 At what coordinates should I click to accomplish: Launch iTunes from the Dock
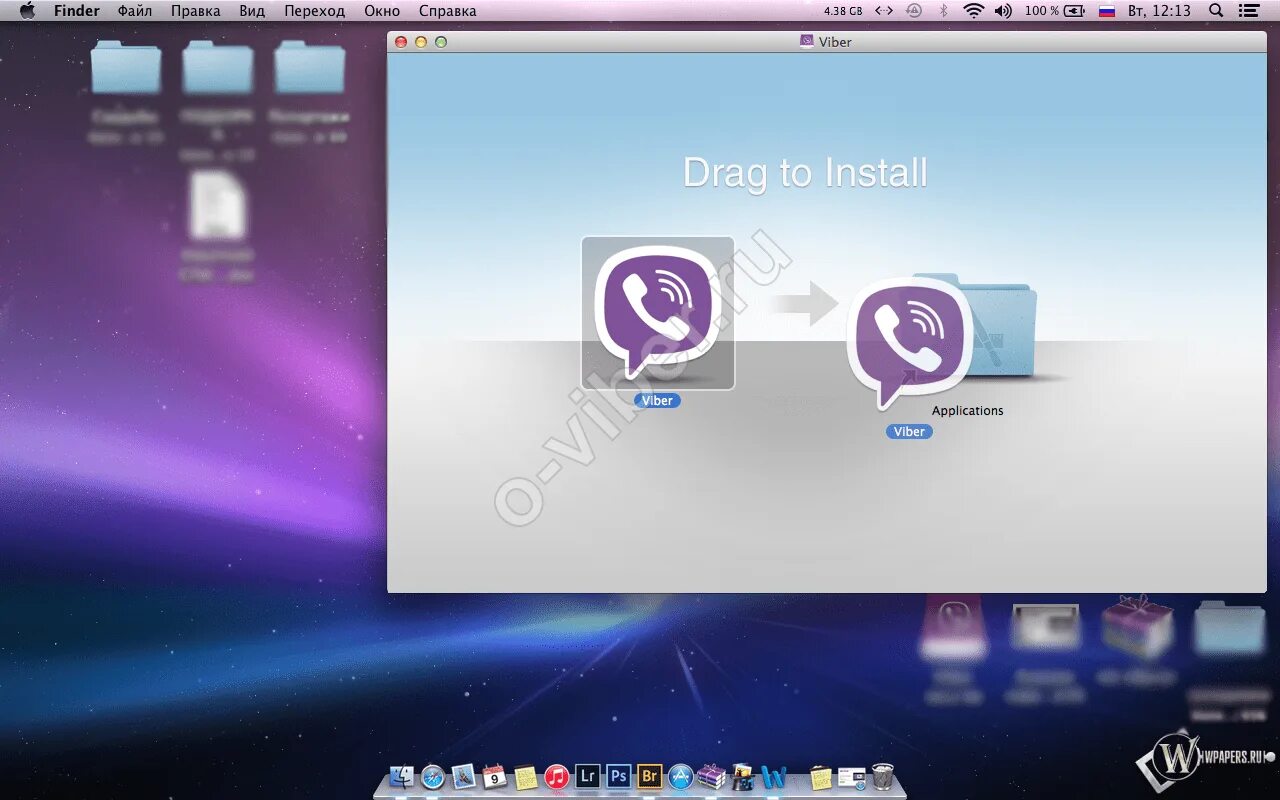click(556, 776)
